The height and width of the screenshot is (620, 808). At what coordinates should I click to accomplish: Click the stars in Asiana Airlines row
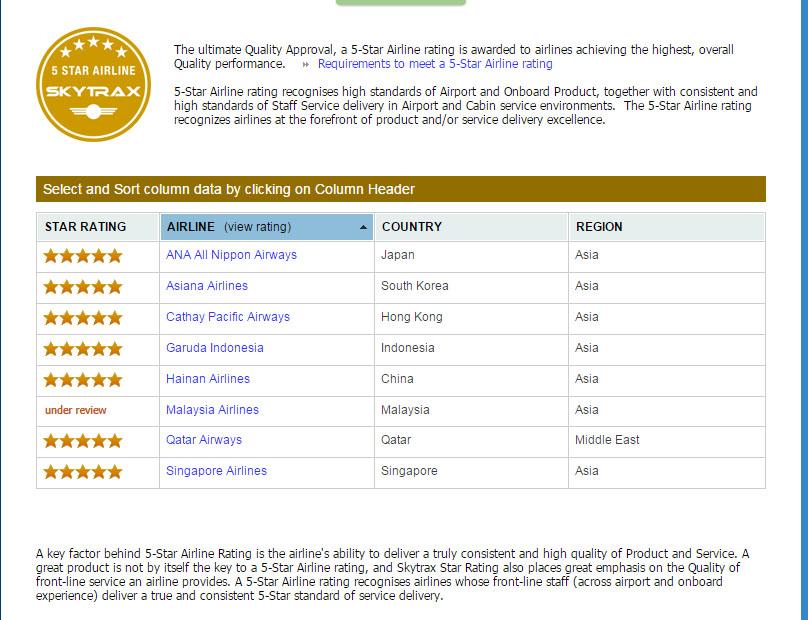point(83,287)
